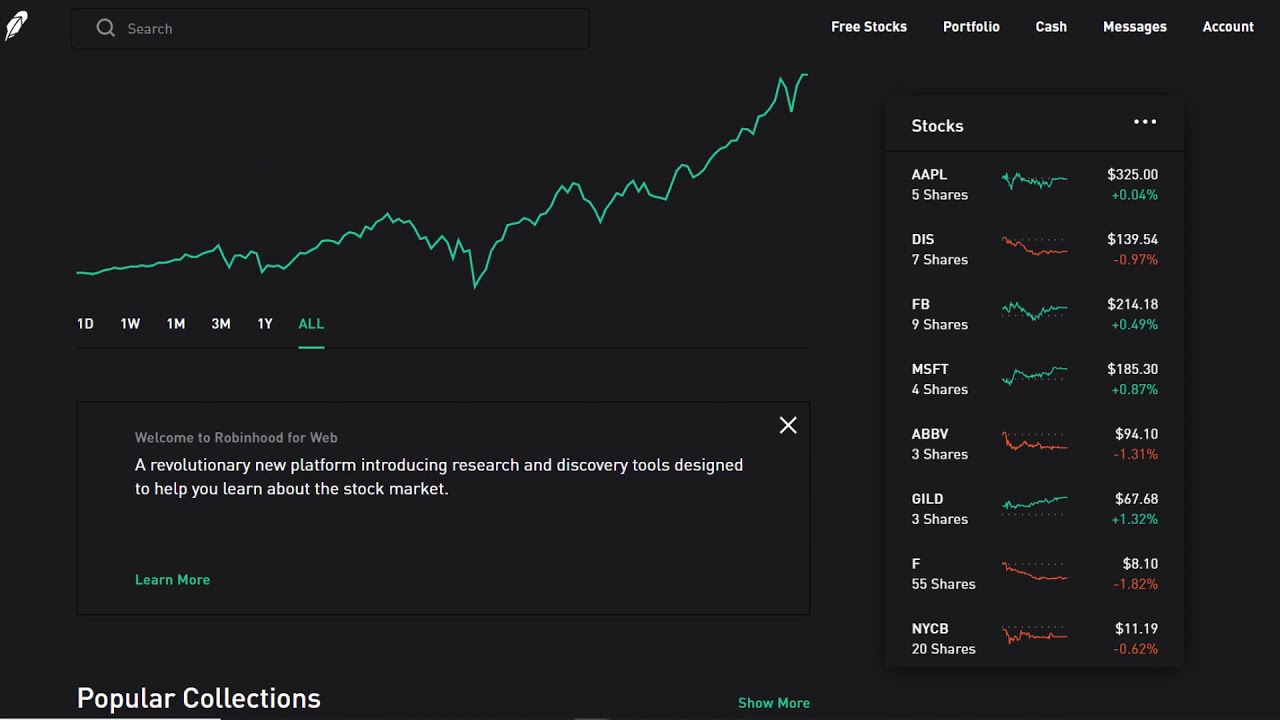Click the F price $8.10

point(1140,564)
